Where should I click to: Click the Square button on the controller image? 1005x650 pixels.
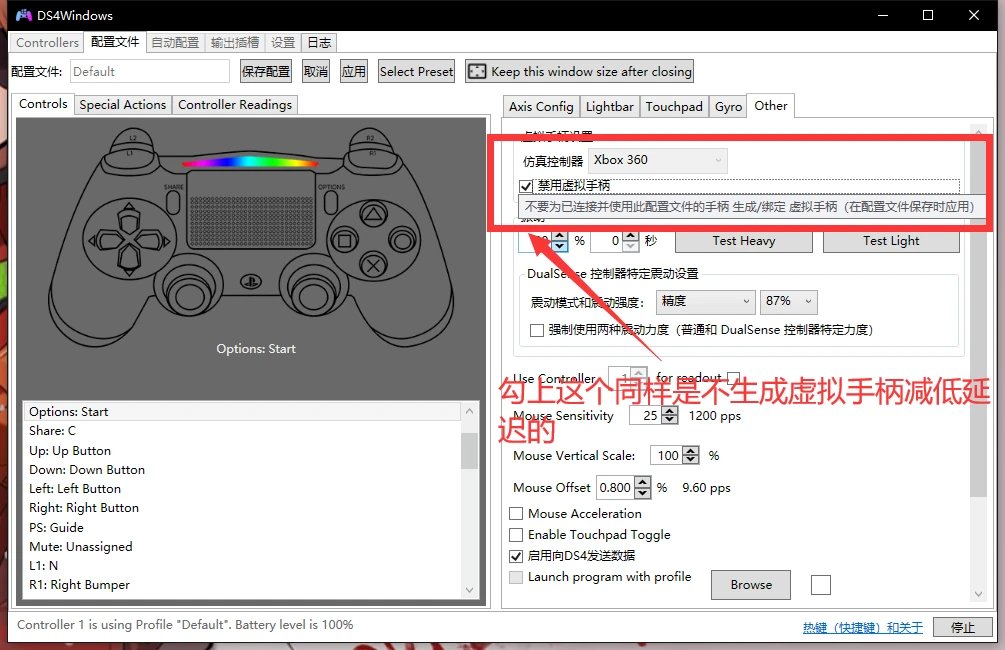[x=344, y=241]
